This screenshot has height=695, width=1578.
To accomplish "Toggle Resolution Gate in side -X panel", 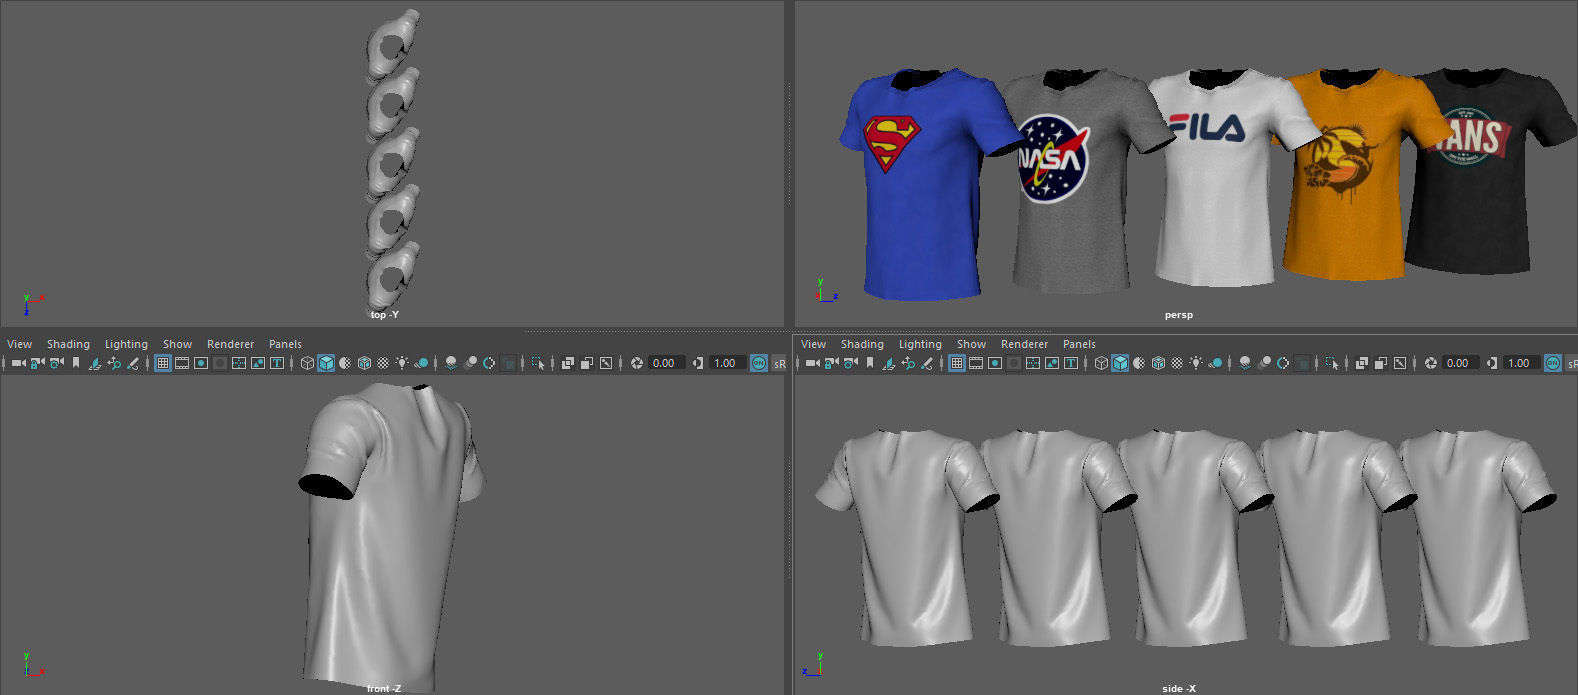I will (x=995, y=363).
